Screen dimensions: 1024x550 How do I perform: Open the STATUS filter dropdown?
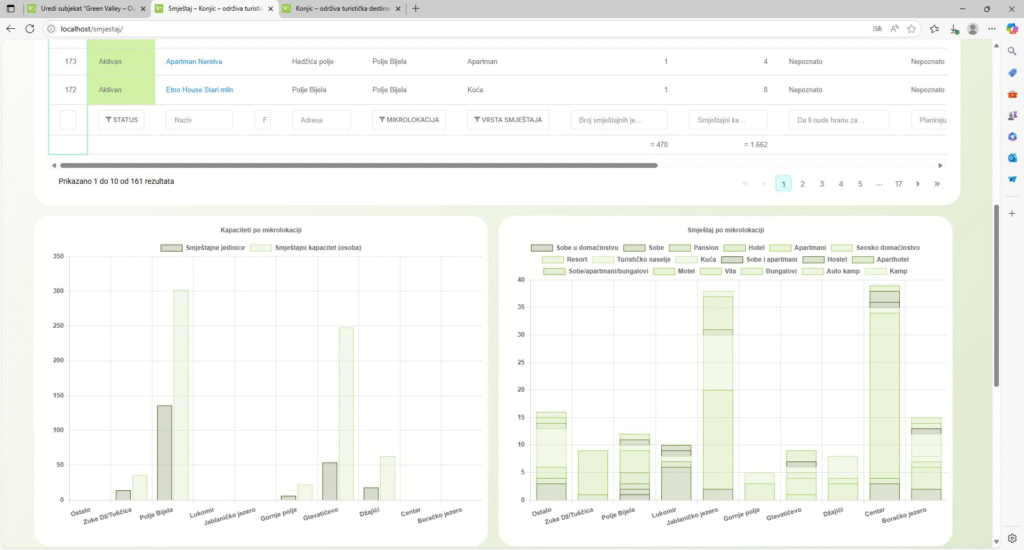[121, 120]
